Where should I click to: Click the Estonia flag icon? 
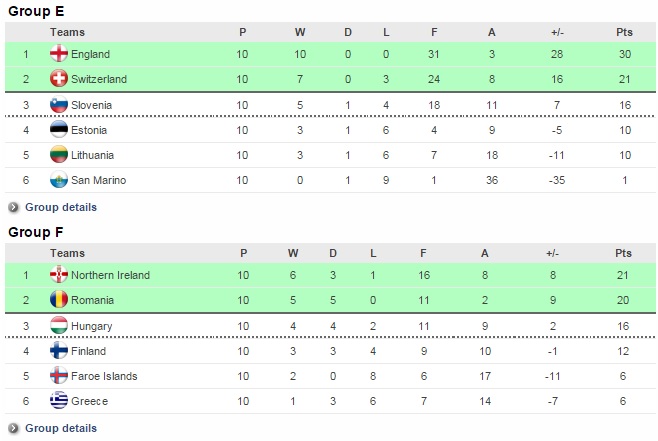58,130
